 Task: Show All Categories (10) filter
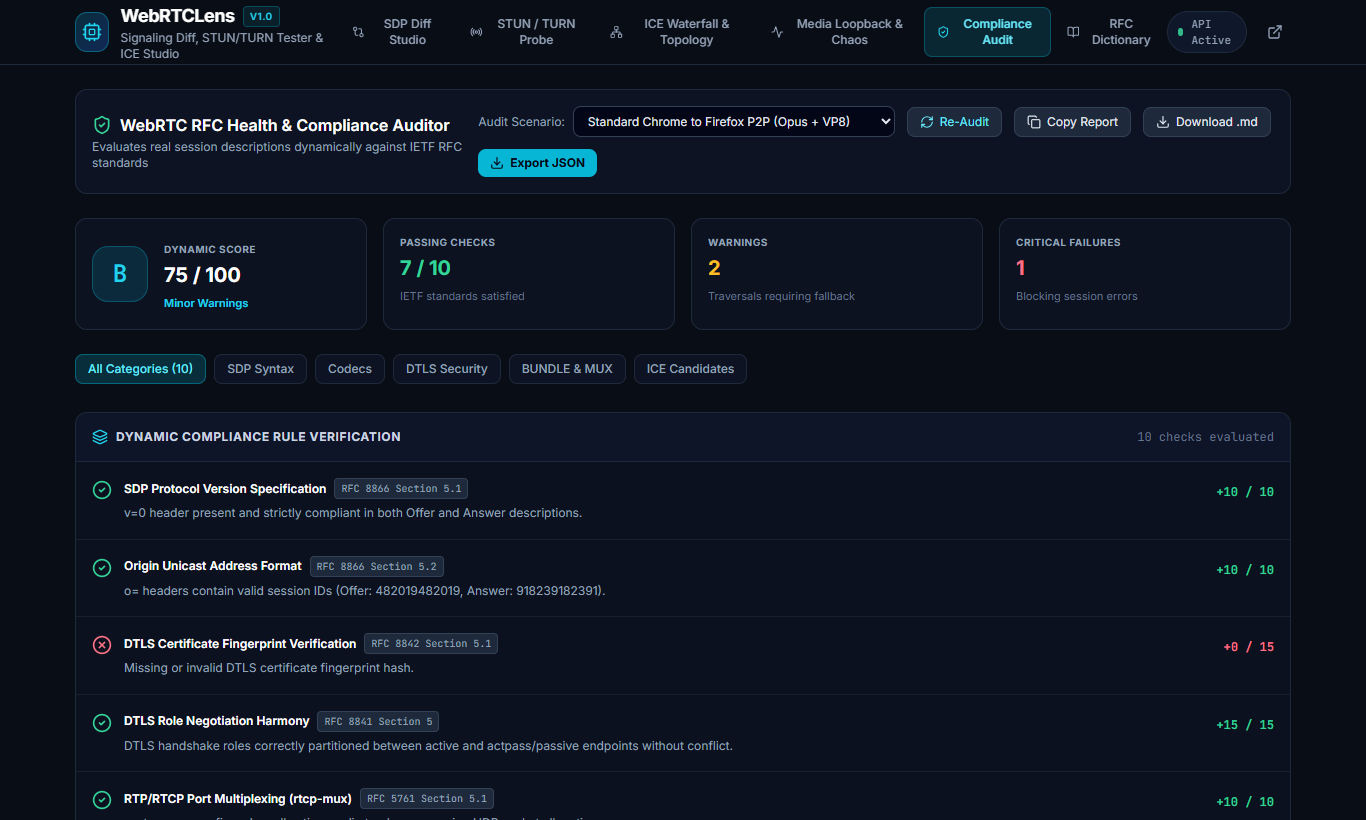click(x=140, y=369)
